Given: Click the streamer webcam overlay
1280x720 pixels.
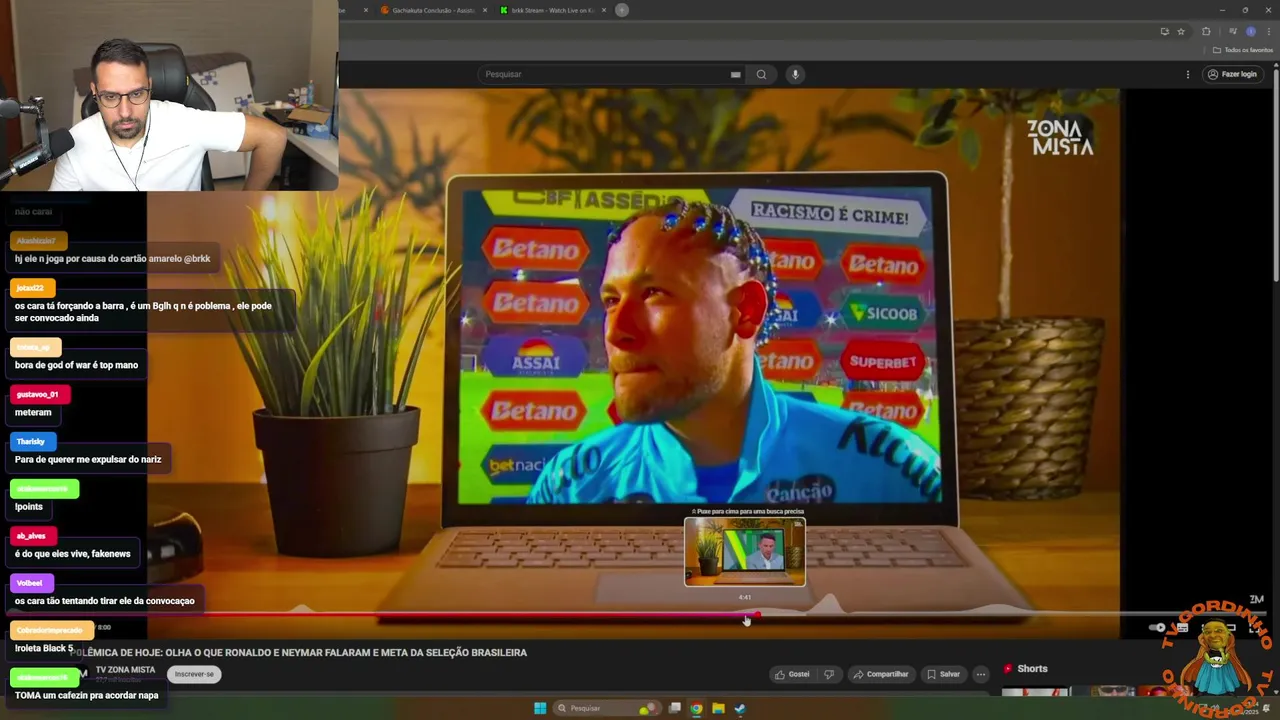Looking at the screenshot, I should pos(169,95).
